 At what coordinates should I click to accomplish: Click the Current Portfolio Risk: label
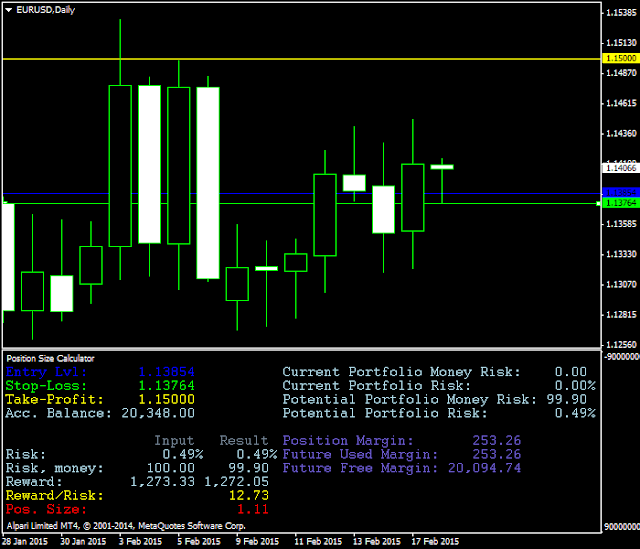[376, 385]
